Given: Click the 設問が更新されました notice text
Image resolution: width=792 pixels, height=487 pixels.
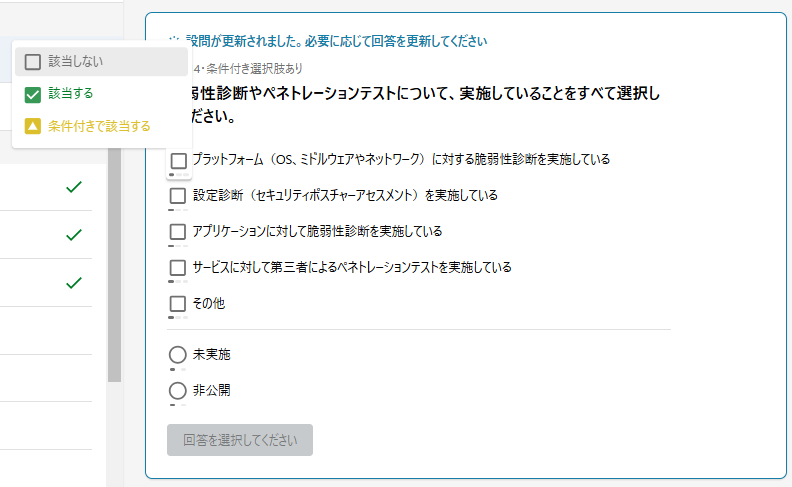Looking at the screenshot, I should (336, 41).
